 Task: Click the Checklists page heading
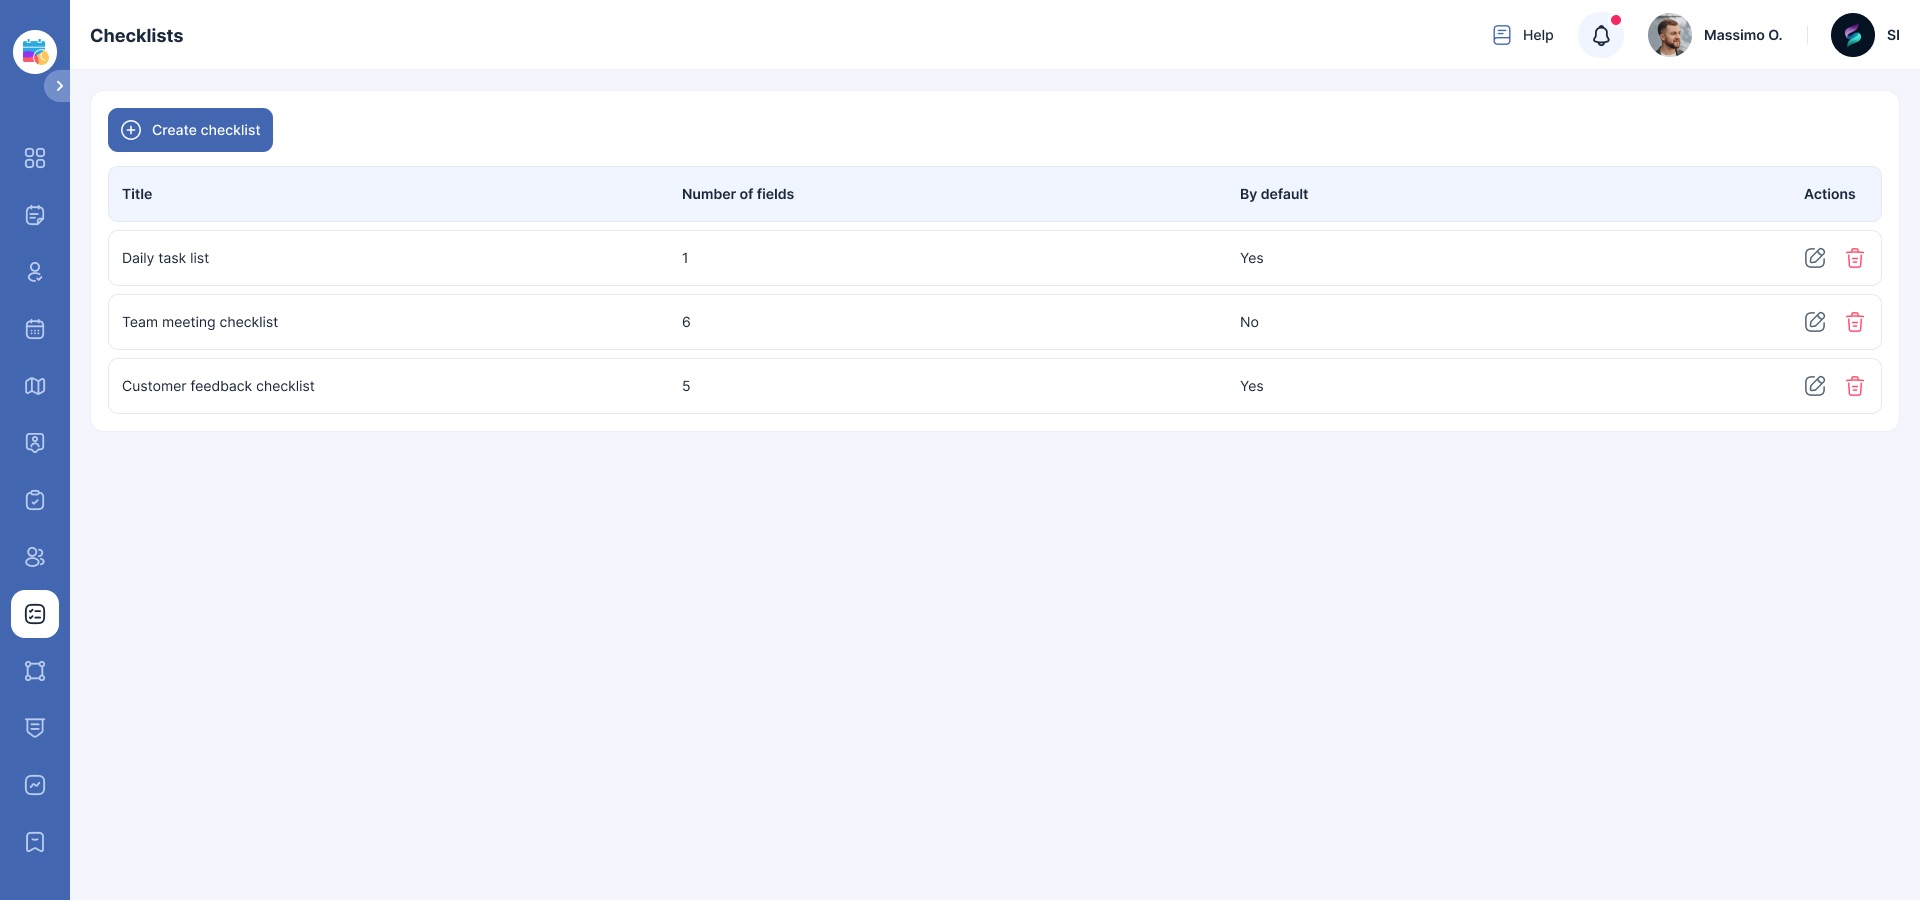point(137,35)
